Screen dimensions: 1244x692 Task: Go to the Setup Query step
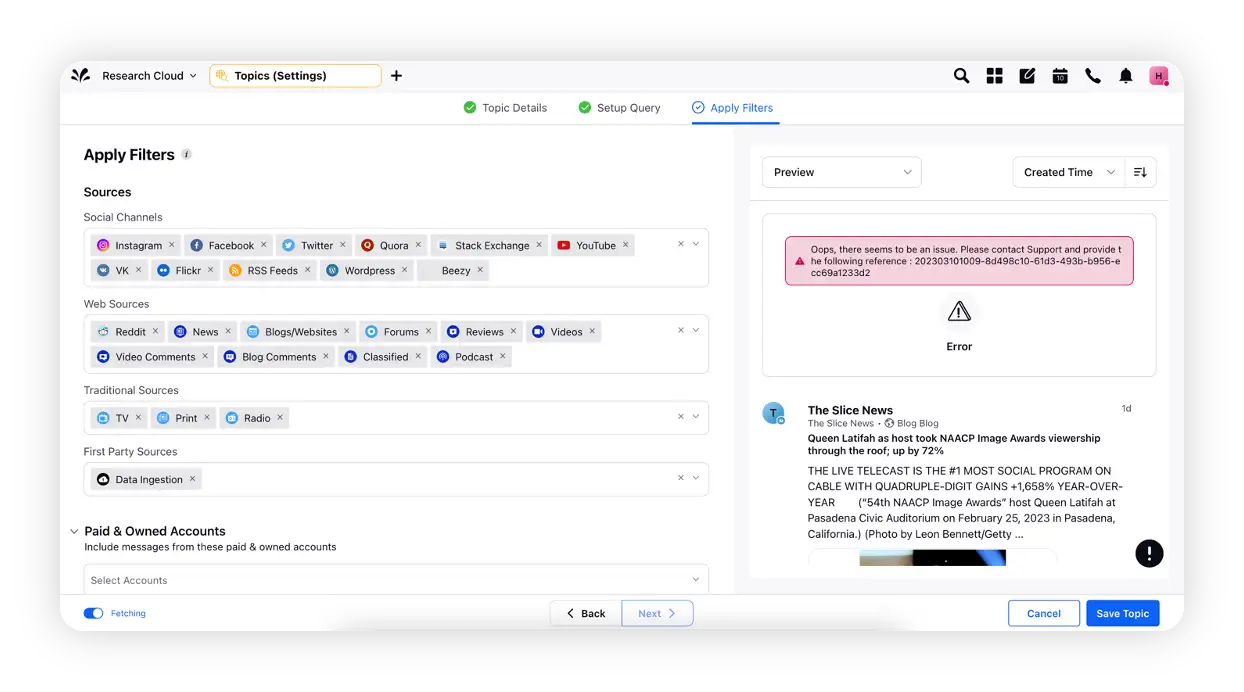(x=619, y=108)
